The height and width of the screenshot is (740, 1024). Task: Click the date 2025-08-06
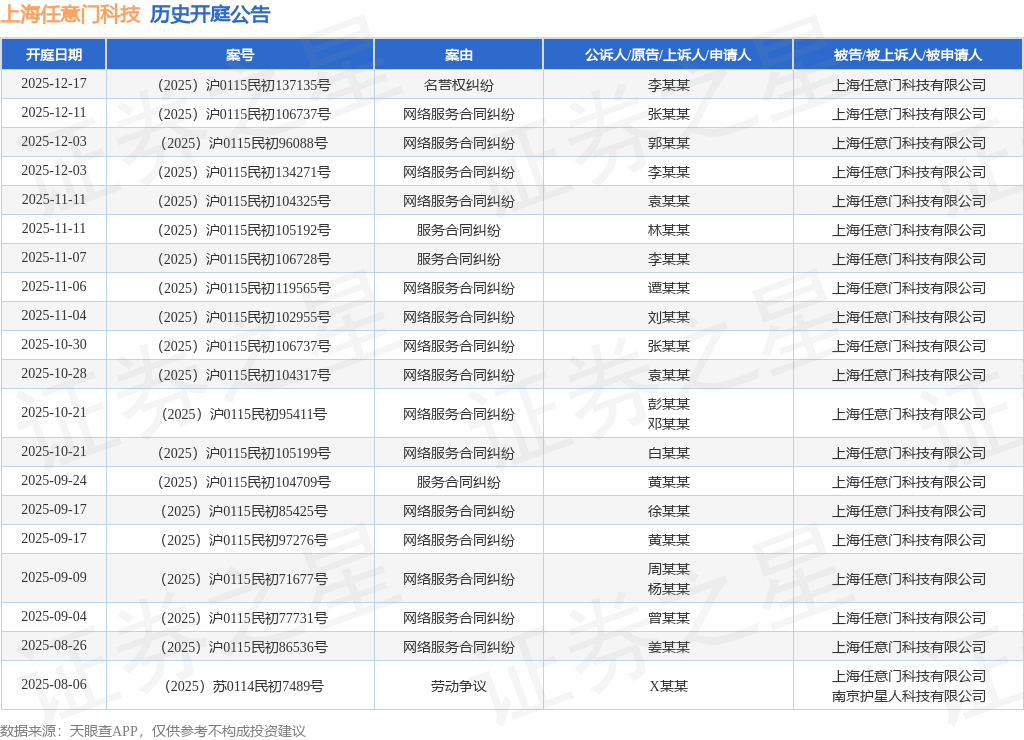click(54, 684)
